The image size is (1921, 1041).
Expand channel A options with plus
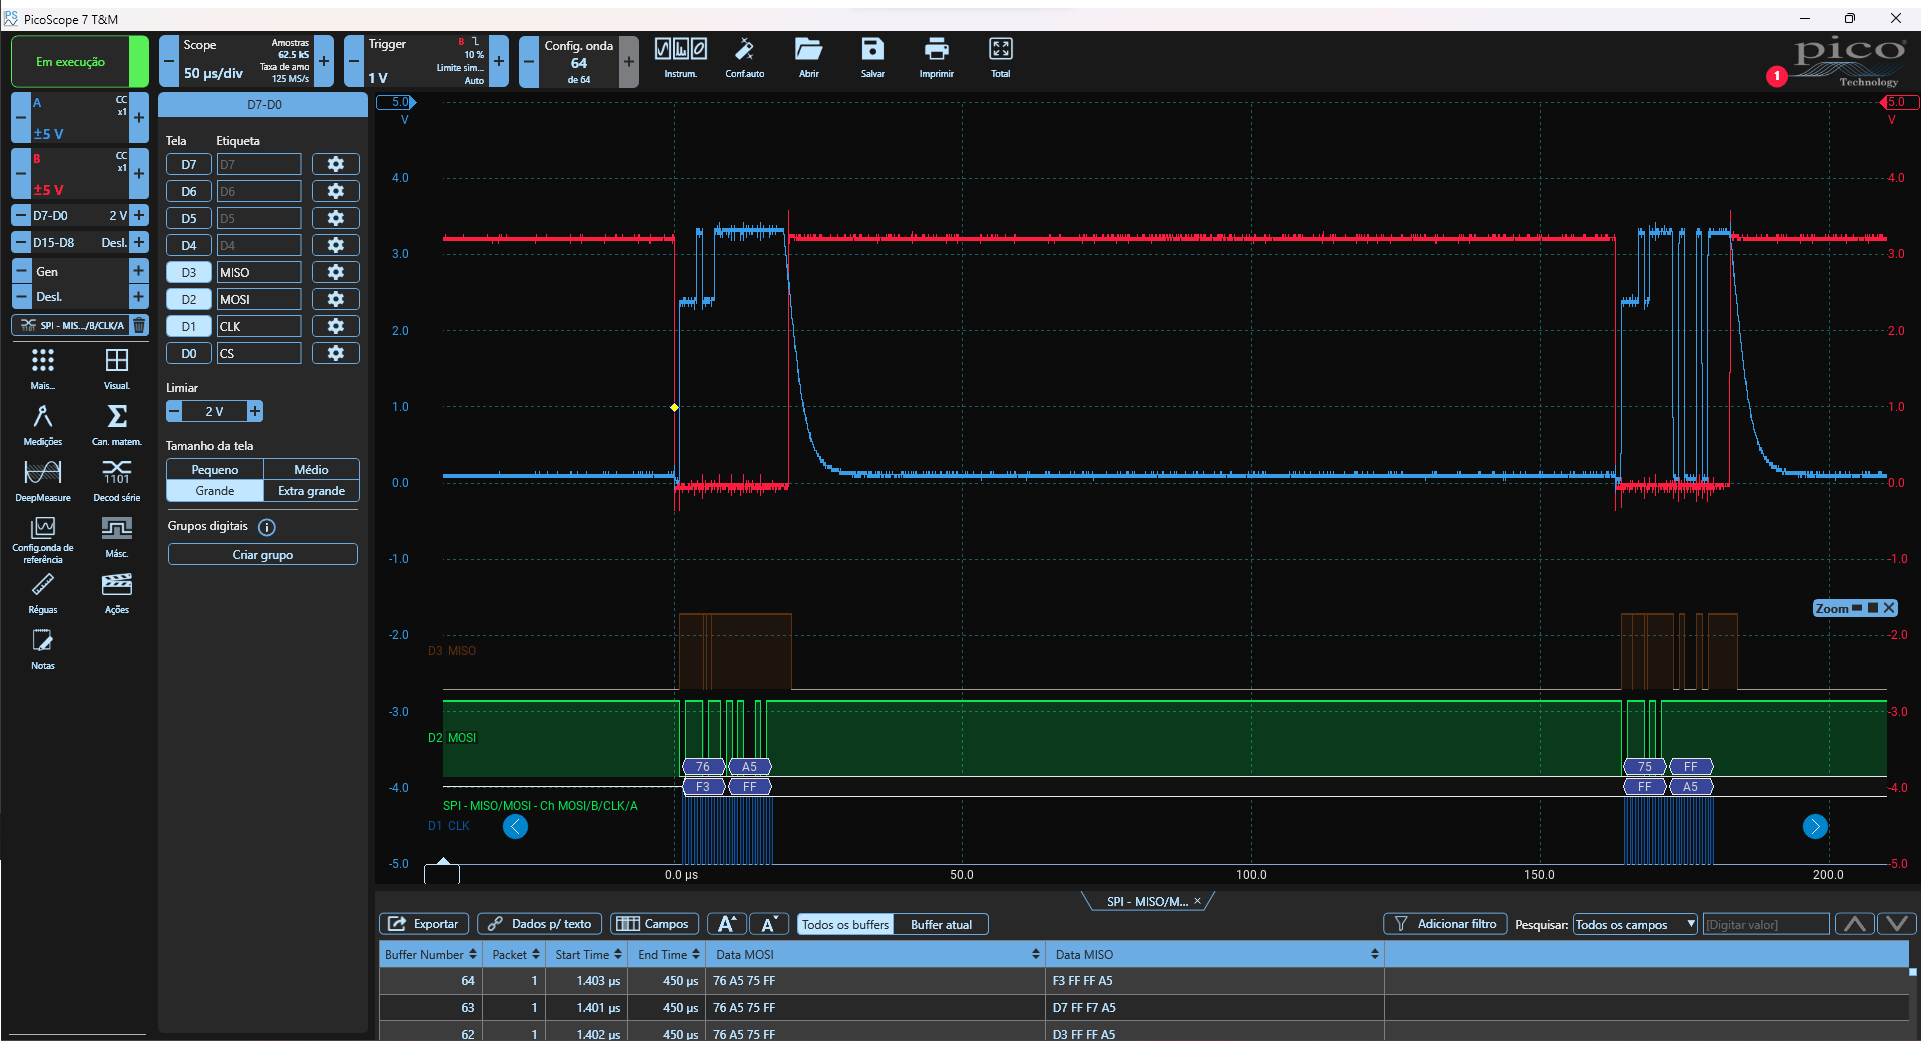pyautogui.click(x=139, y=118)
